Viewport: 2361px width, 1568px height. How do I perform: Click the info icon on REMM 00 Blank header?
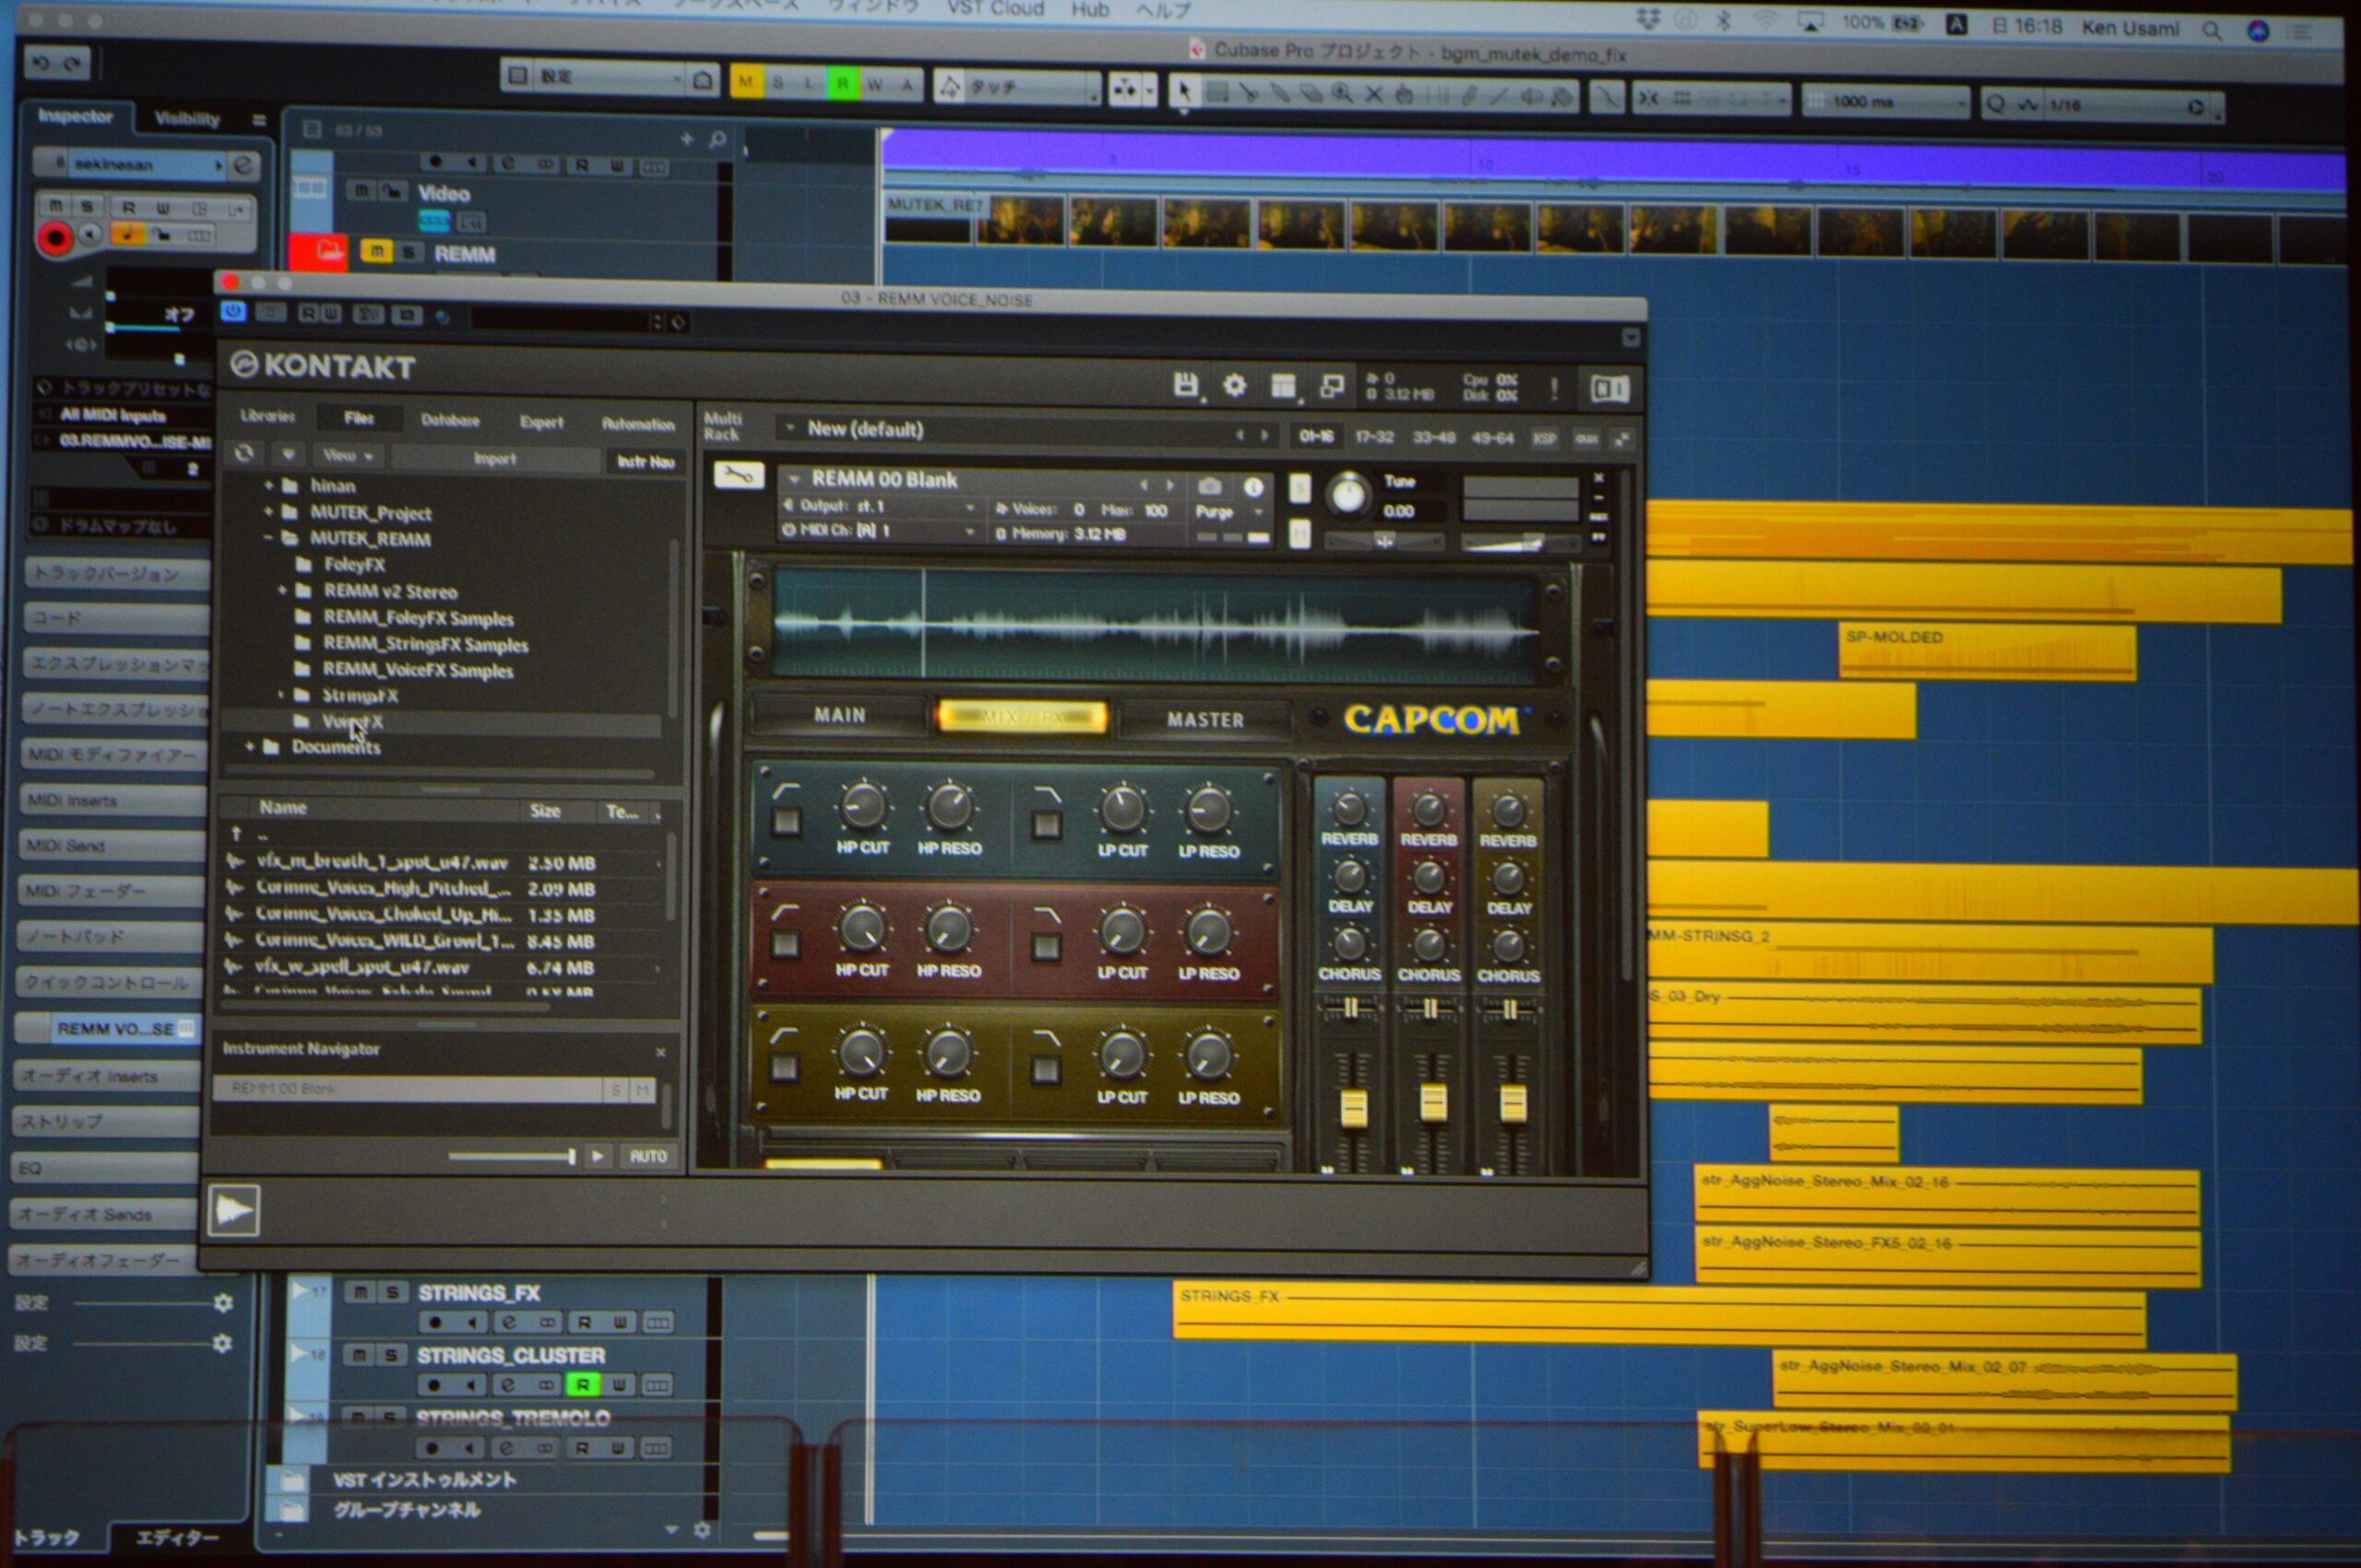coord(1253,487)
